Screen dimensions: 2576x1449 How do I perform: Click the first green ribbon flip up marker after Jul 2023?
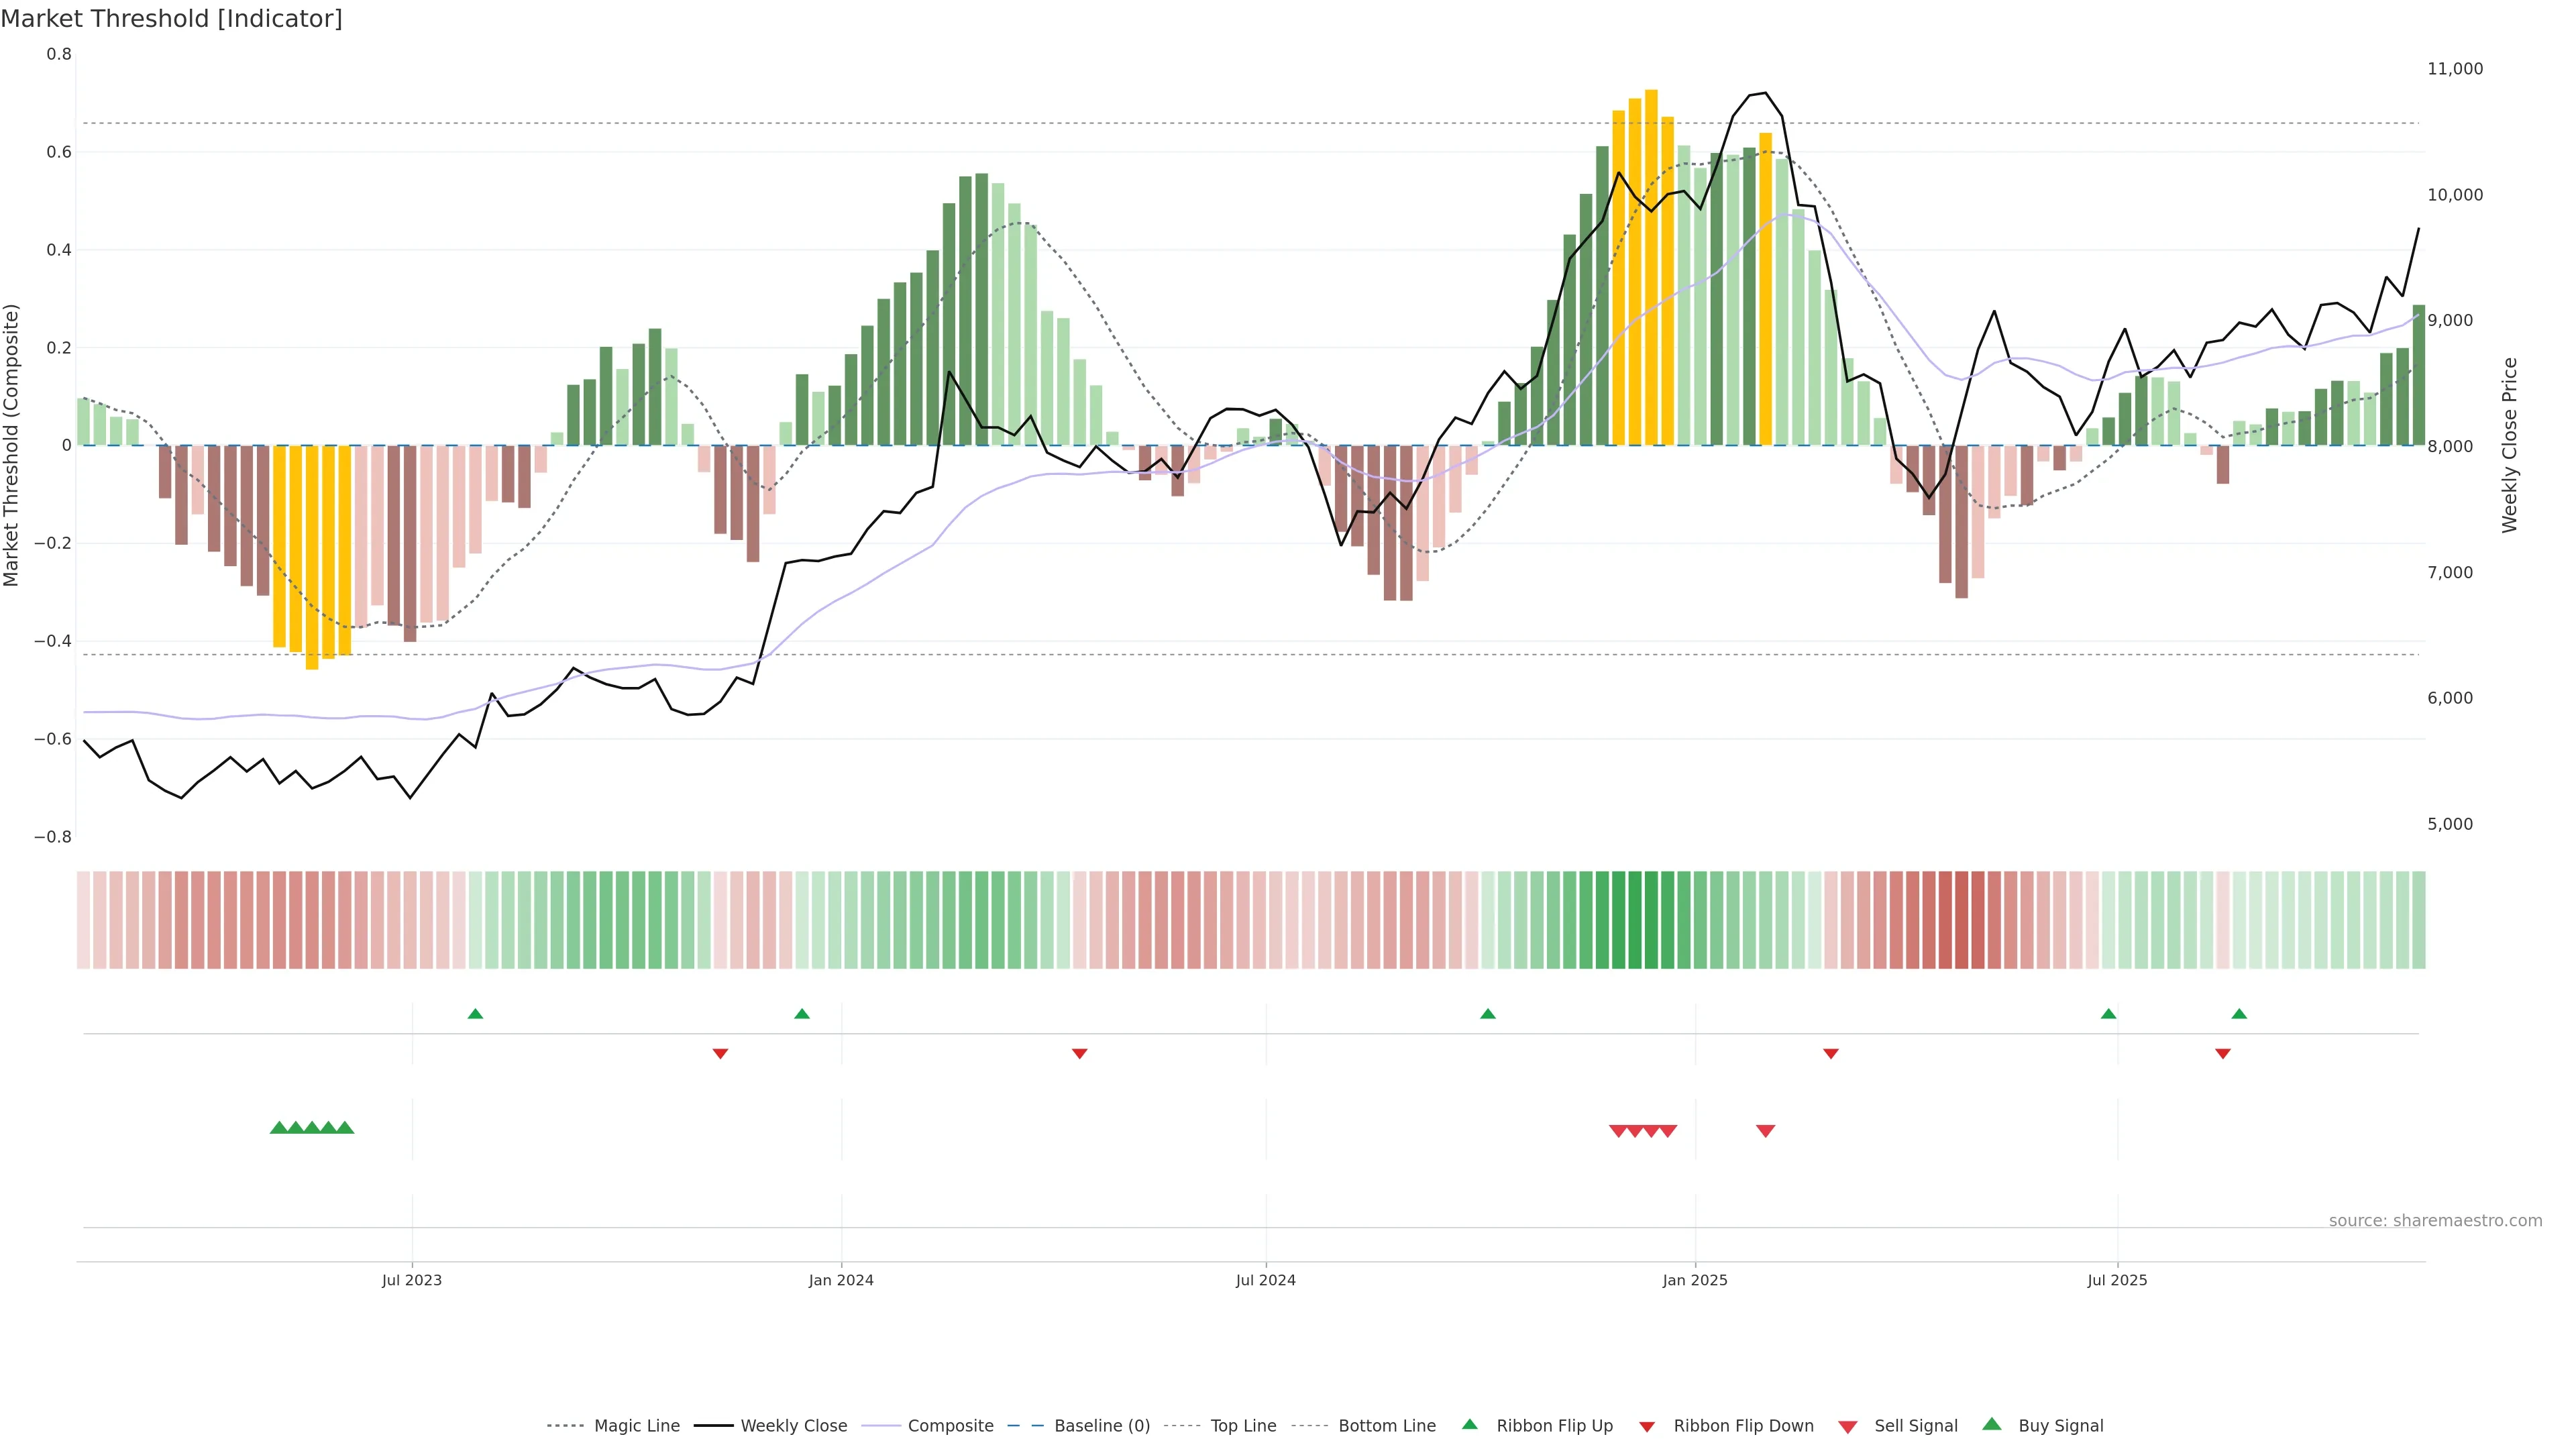475,1014
